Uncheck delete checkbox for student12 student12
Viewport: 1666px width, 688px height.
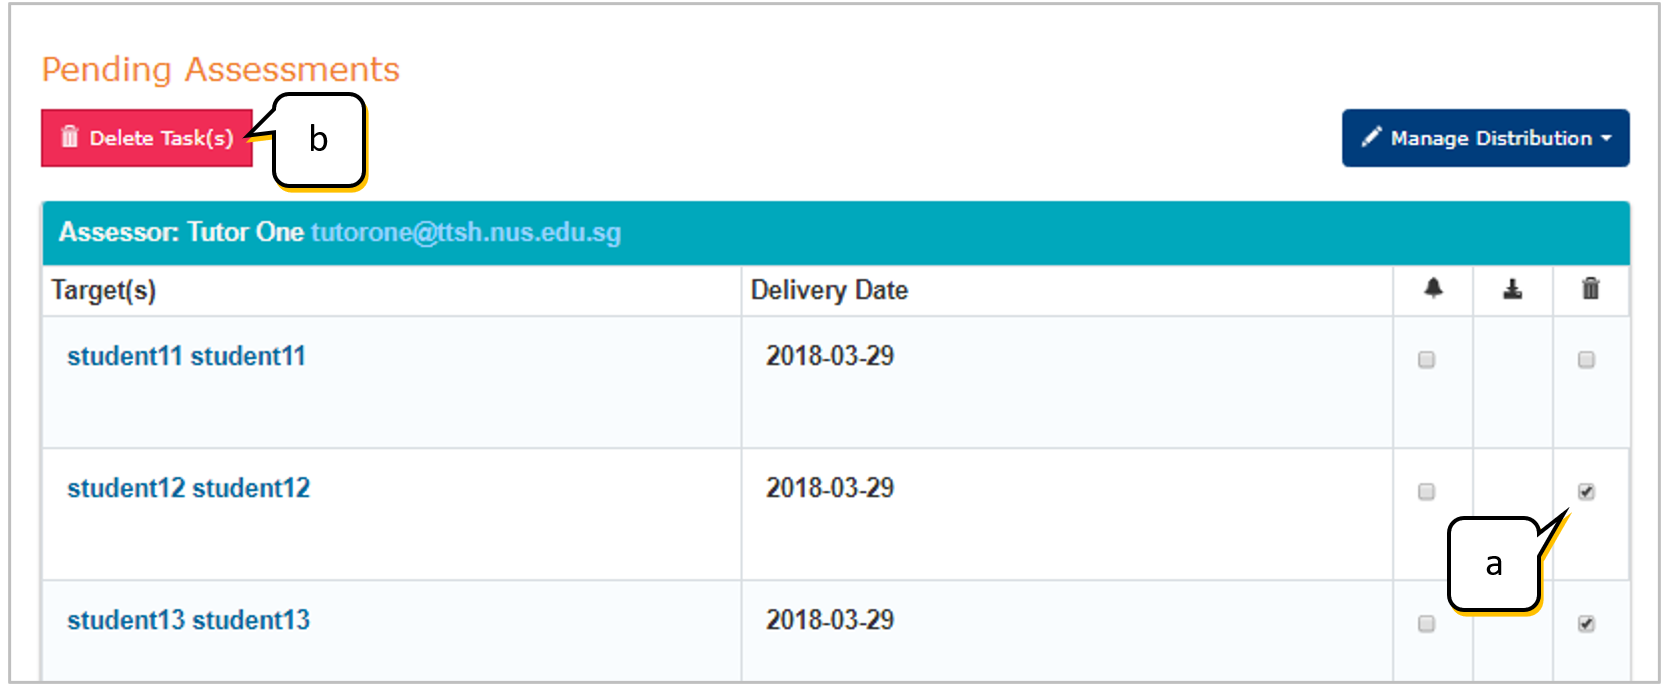(1586, 492)
